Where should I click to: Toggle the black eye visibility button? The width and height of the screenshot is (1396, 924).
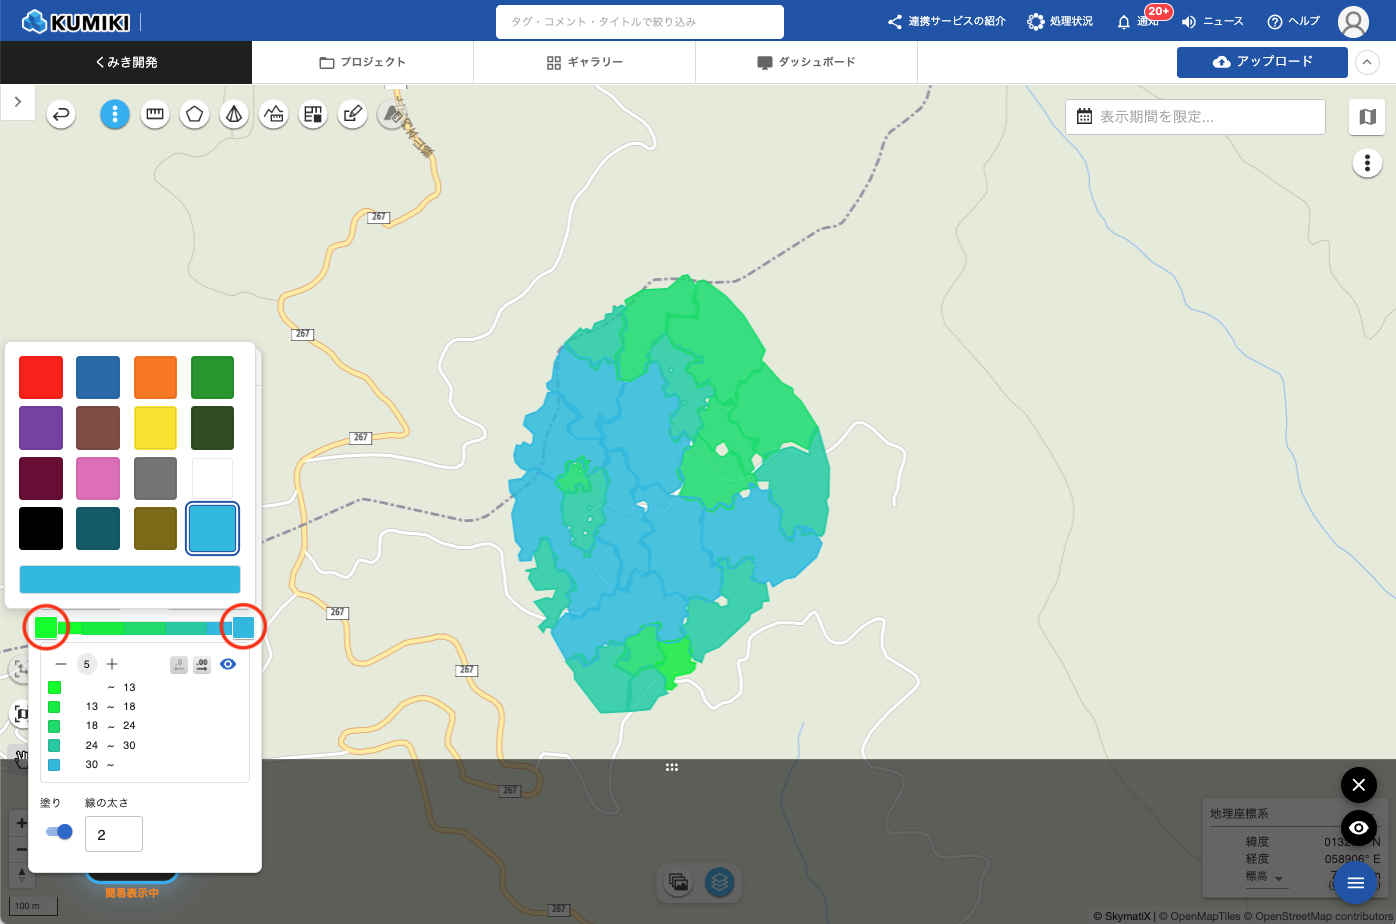click(x=1358, y=828)
